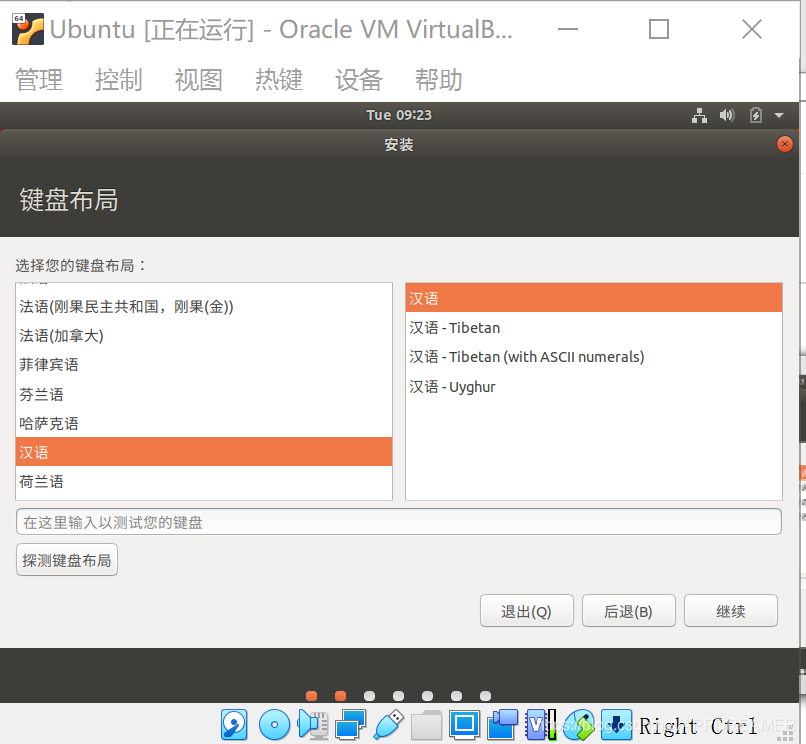Select 哈萨克语 in the layout list
Image resolution: width=806 pixels, height=744 pixels.
click(x=204, y=424)
